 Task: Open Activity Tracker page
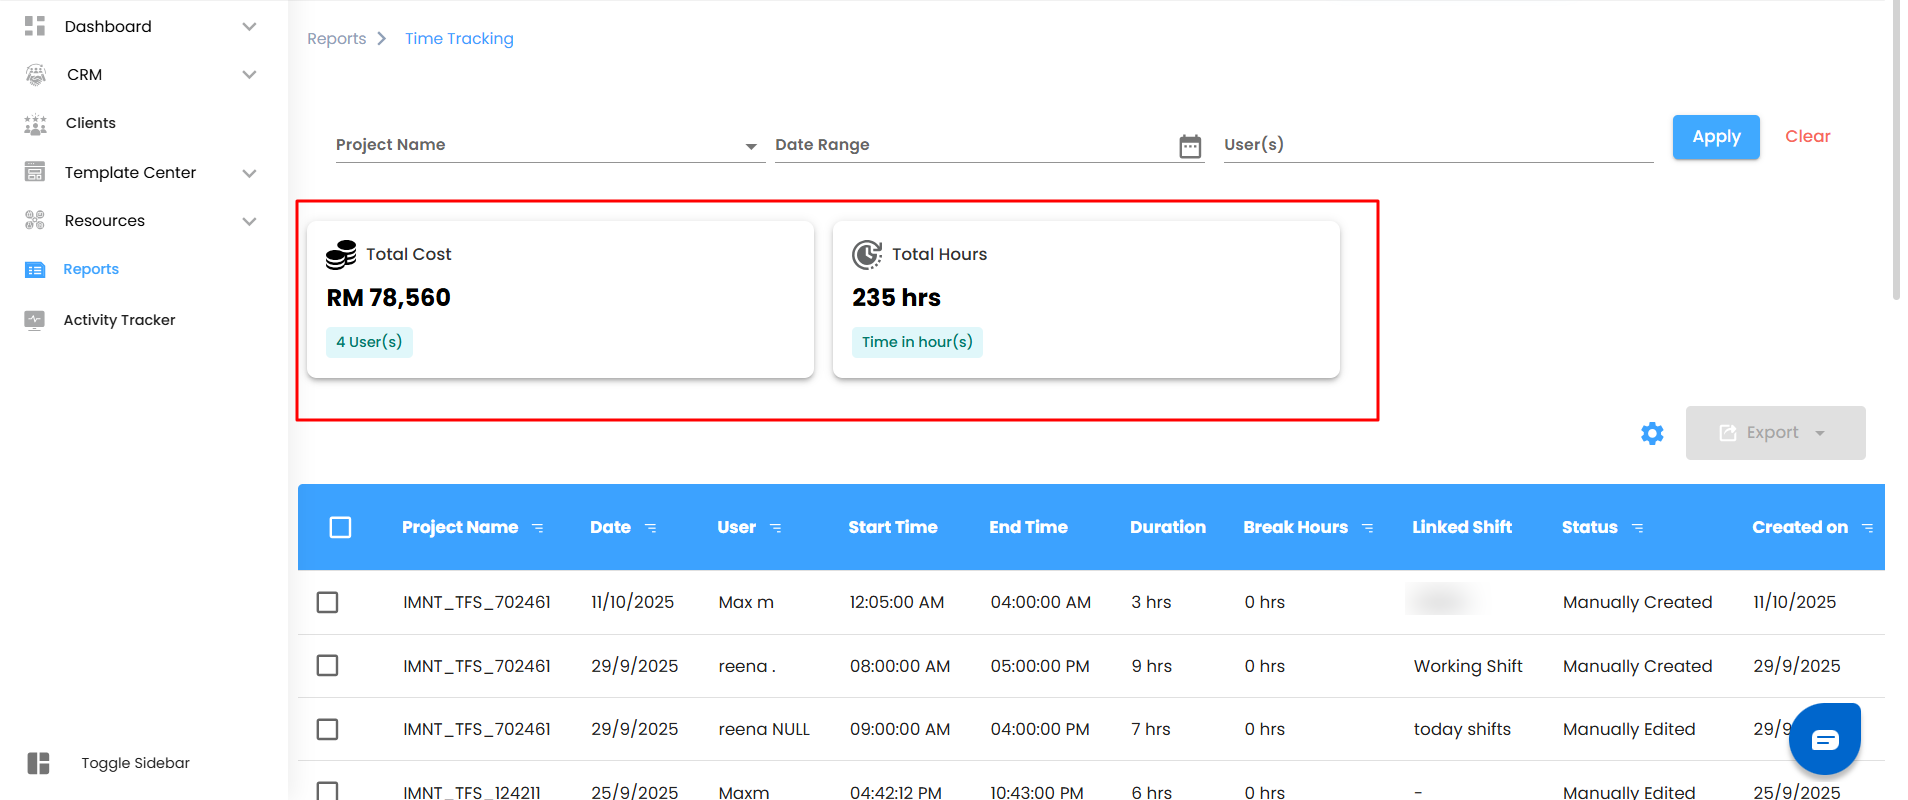(x=119, y=320)
